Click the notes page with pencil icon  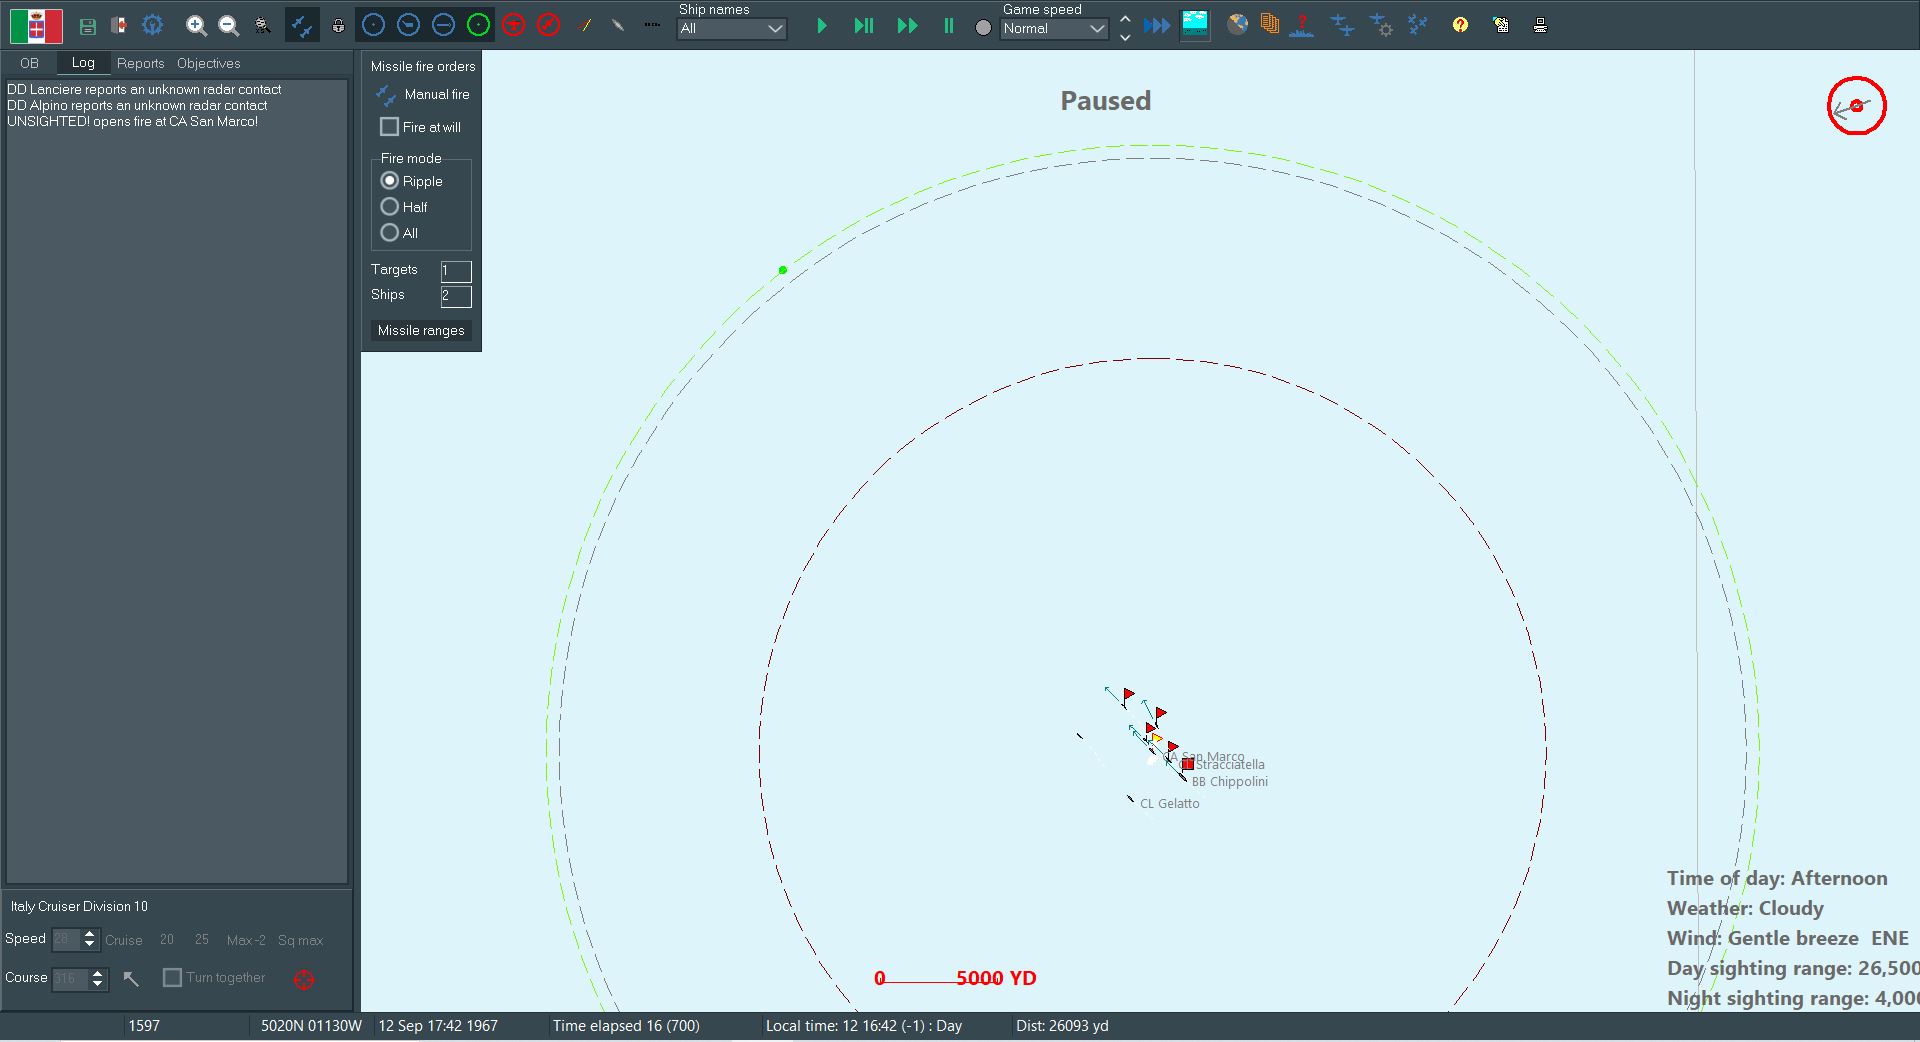point(1500,25)
